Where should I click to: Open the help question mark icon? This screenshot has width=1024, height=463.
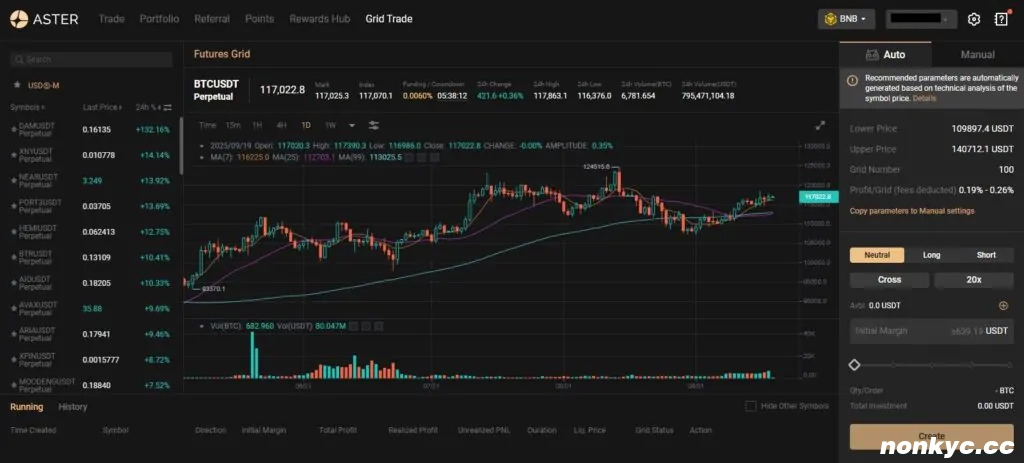pos(1001,19)
